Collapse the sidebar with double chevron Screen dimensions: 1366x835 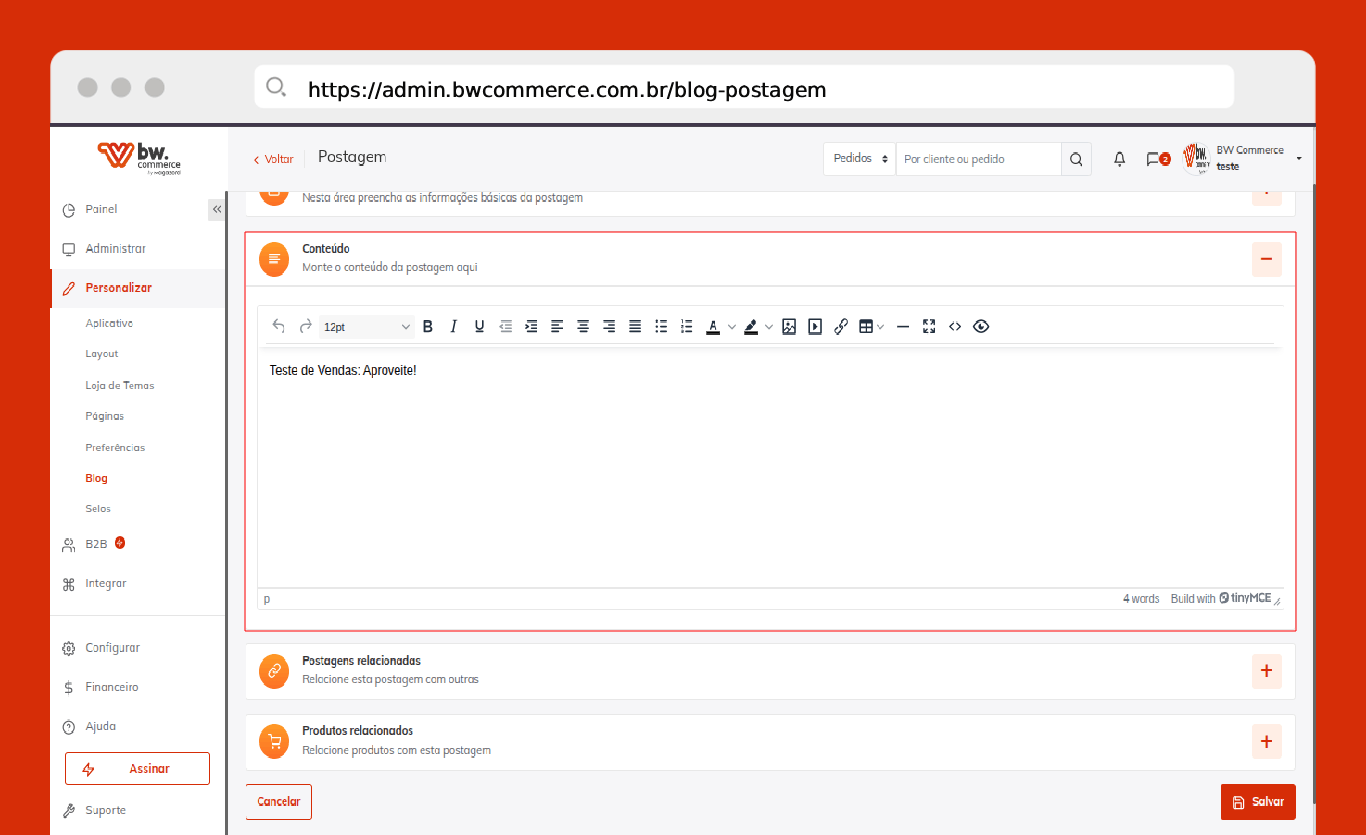pos(217,209)
